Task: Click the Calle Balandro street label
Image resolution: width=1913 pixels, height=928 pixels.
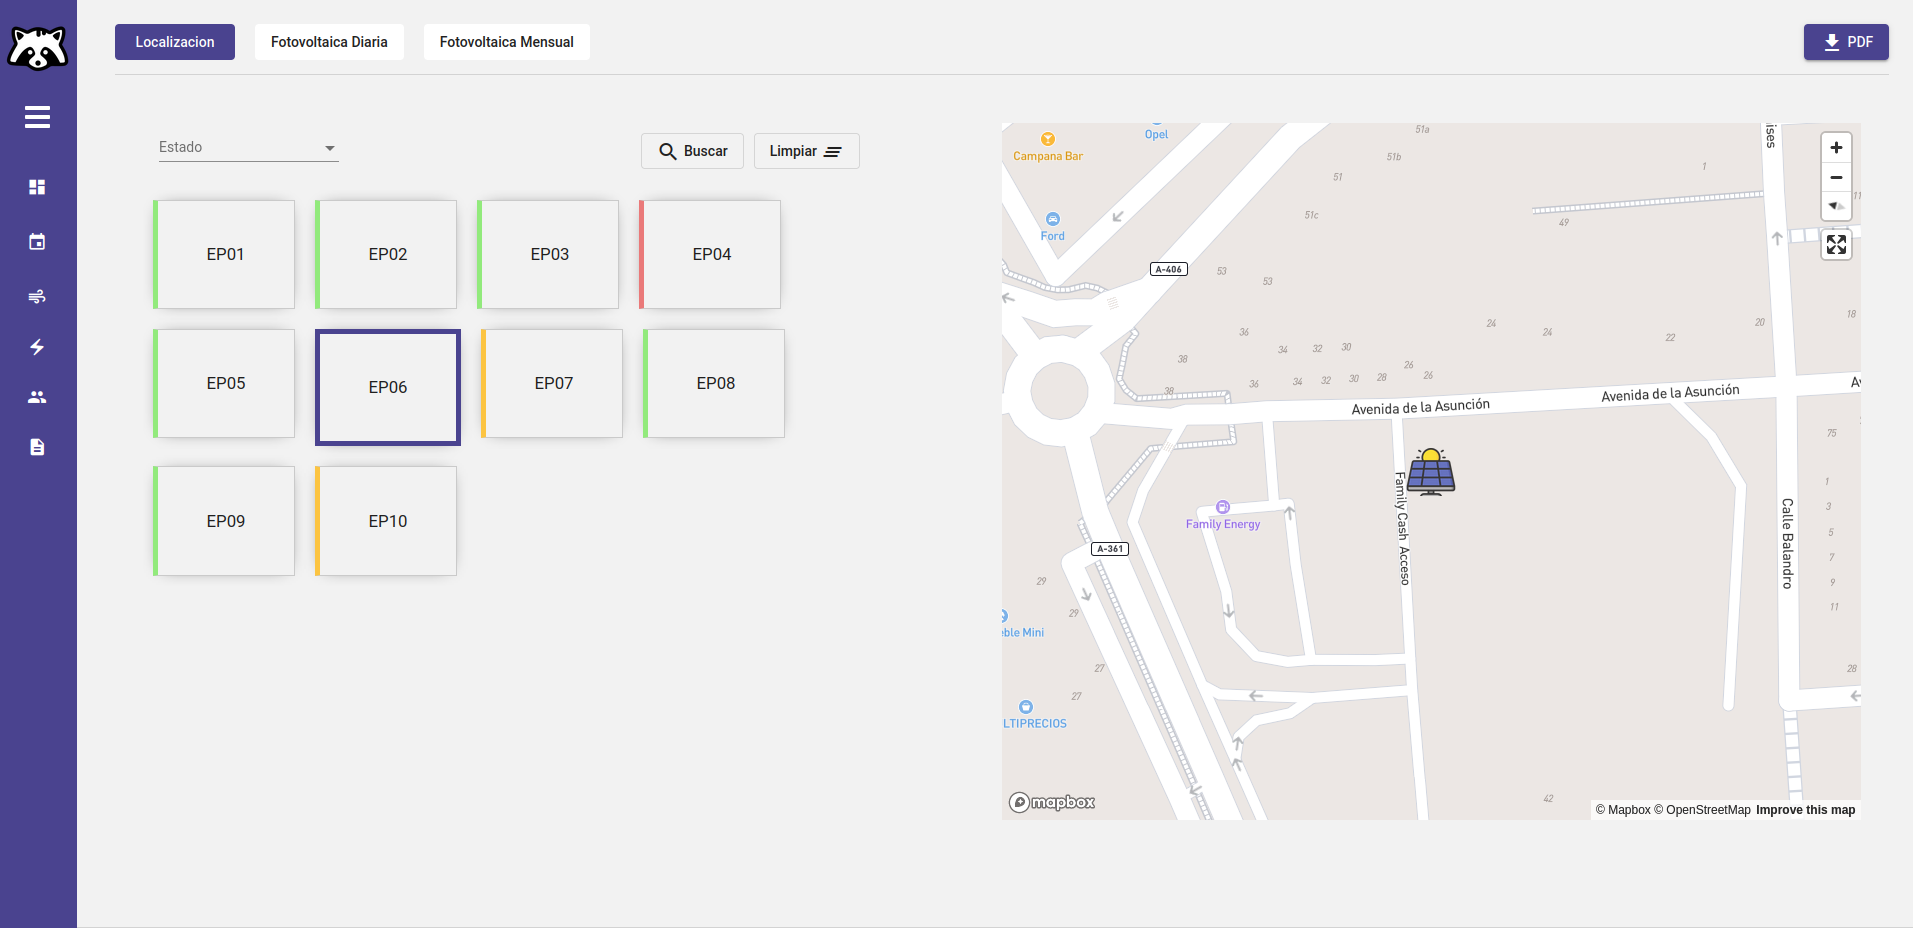Action: coord(1787,543)
